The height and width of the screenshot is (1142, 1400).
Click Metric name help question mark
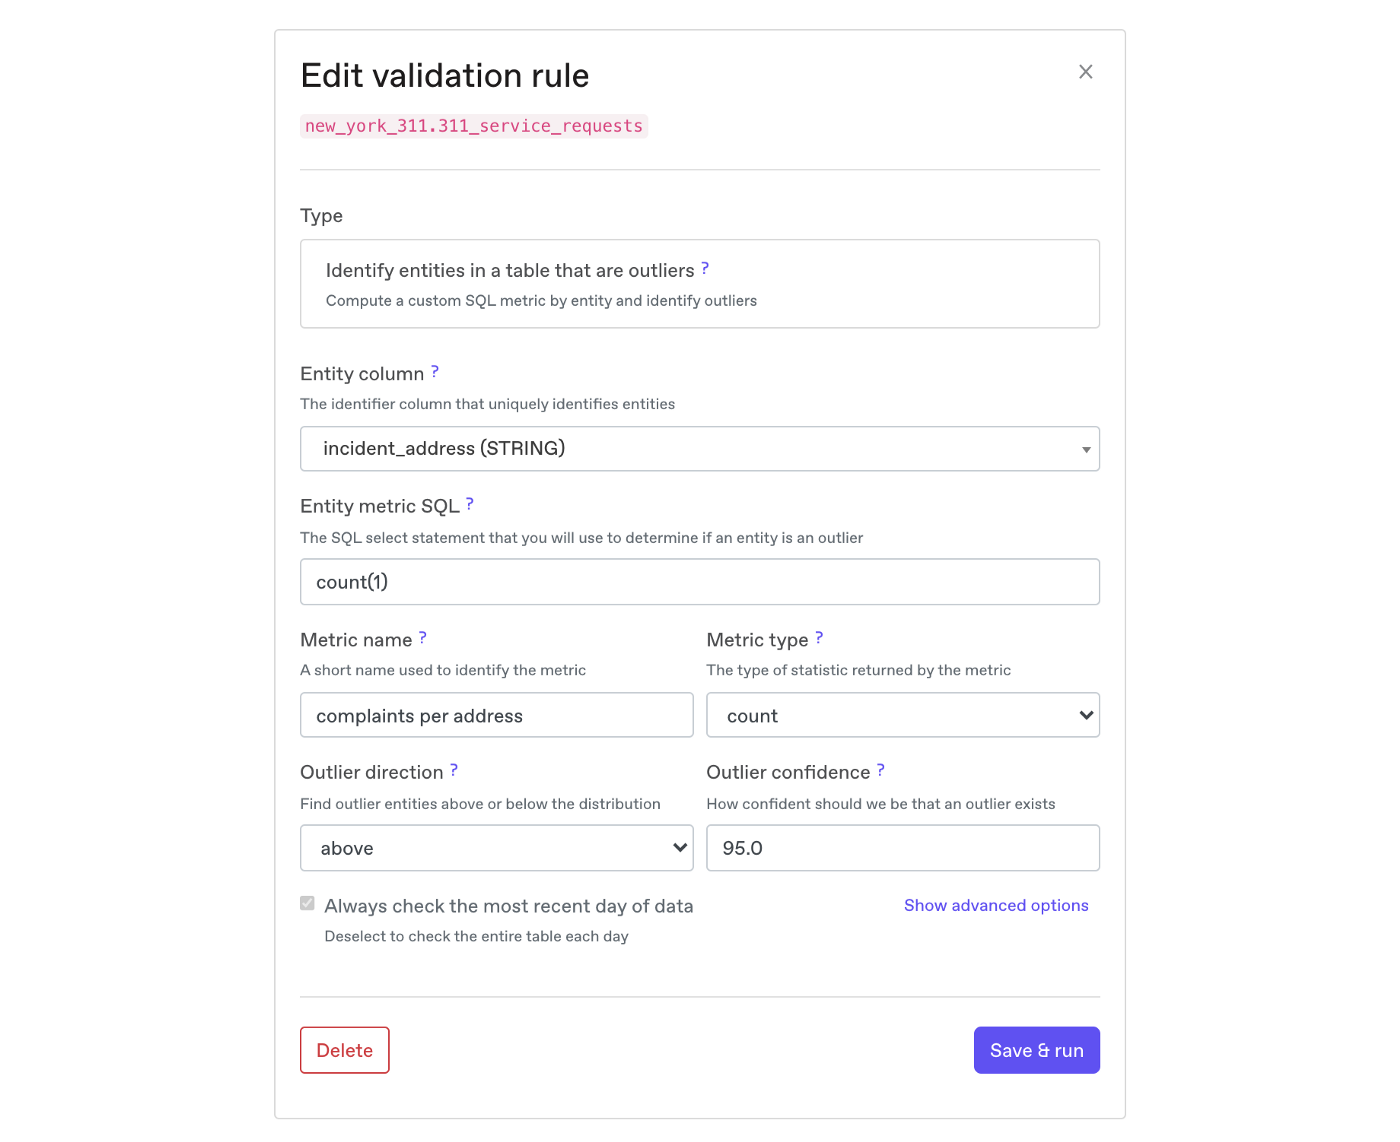[x=423, y=637]
